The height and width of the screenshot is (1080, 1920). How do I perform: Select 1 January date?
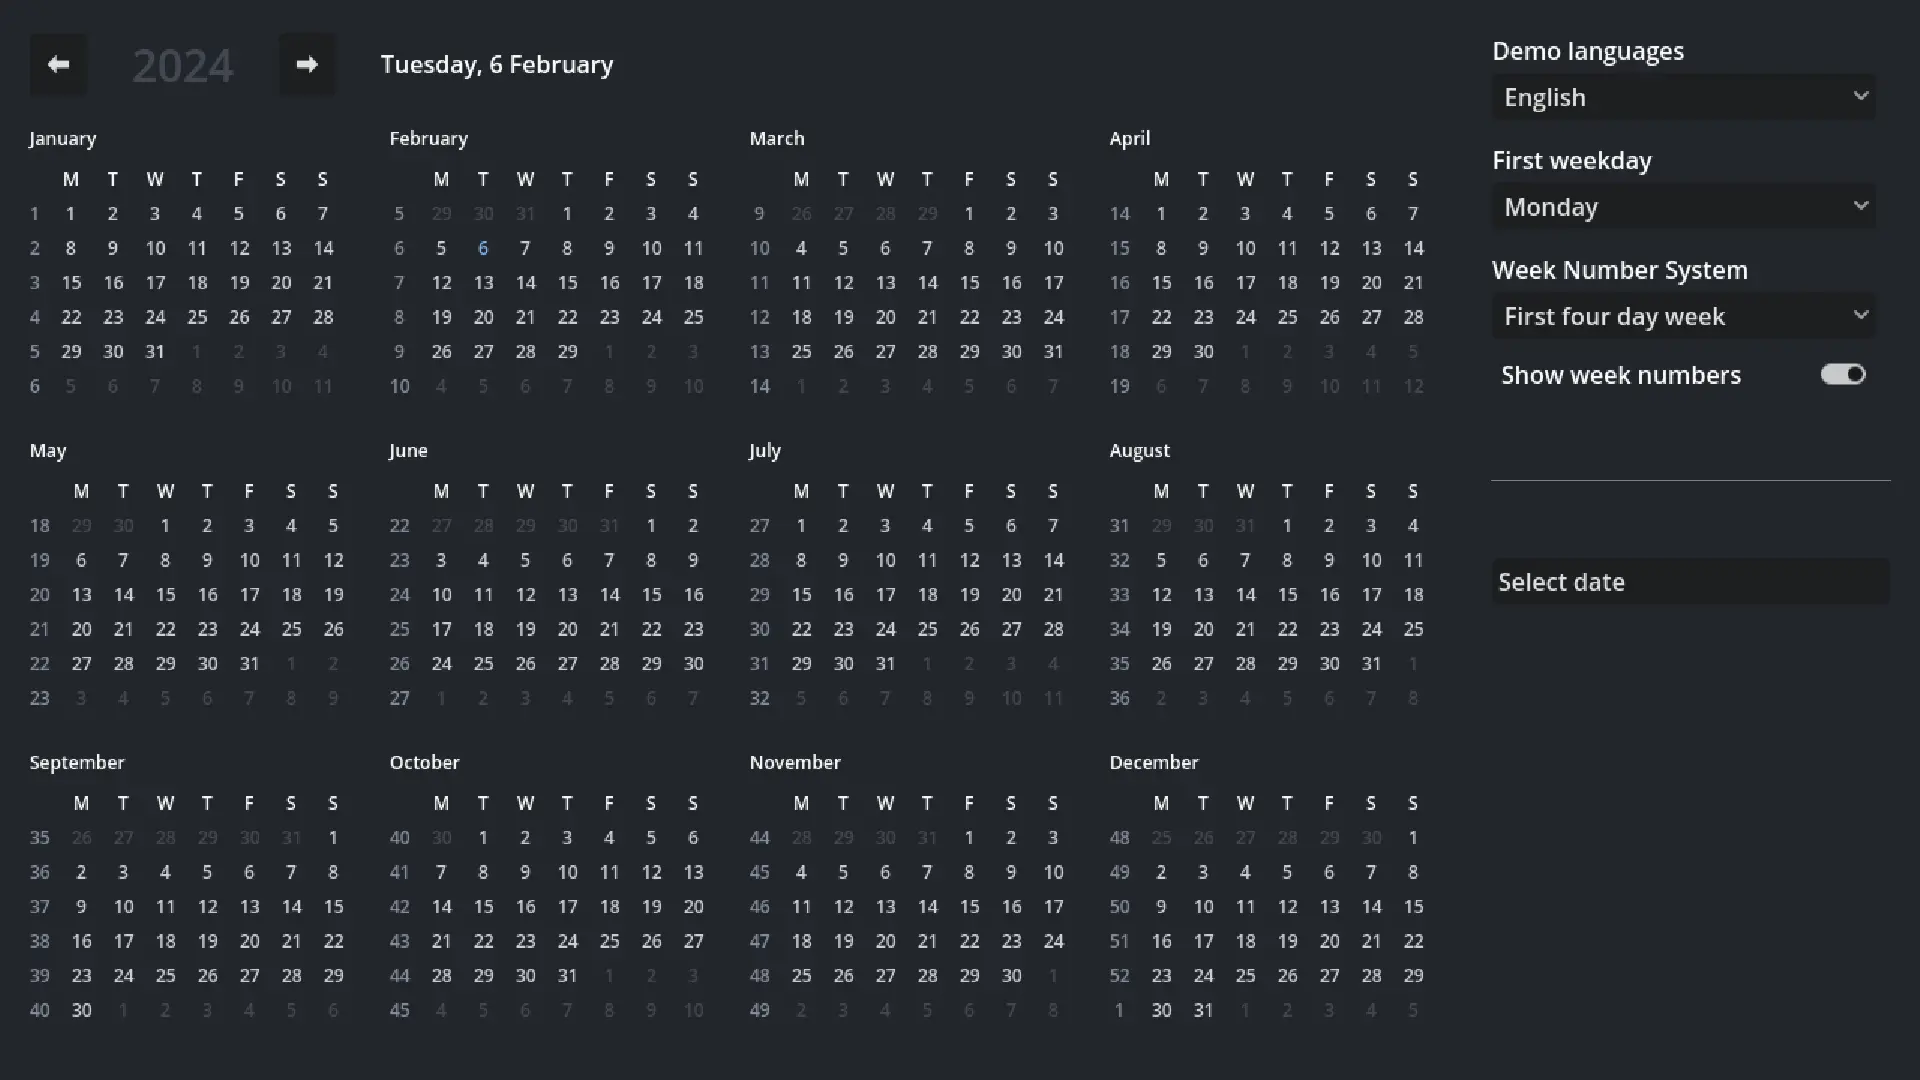coord(70,214)
